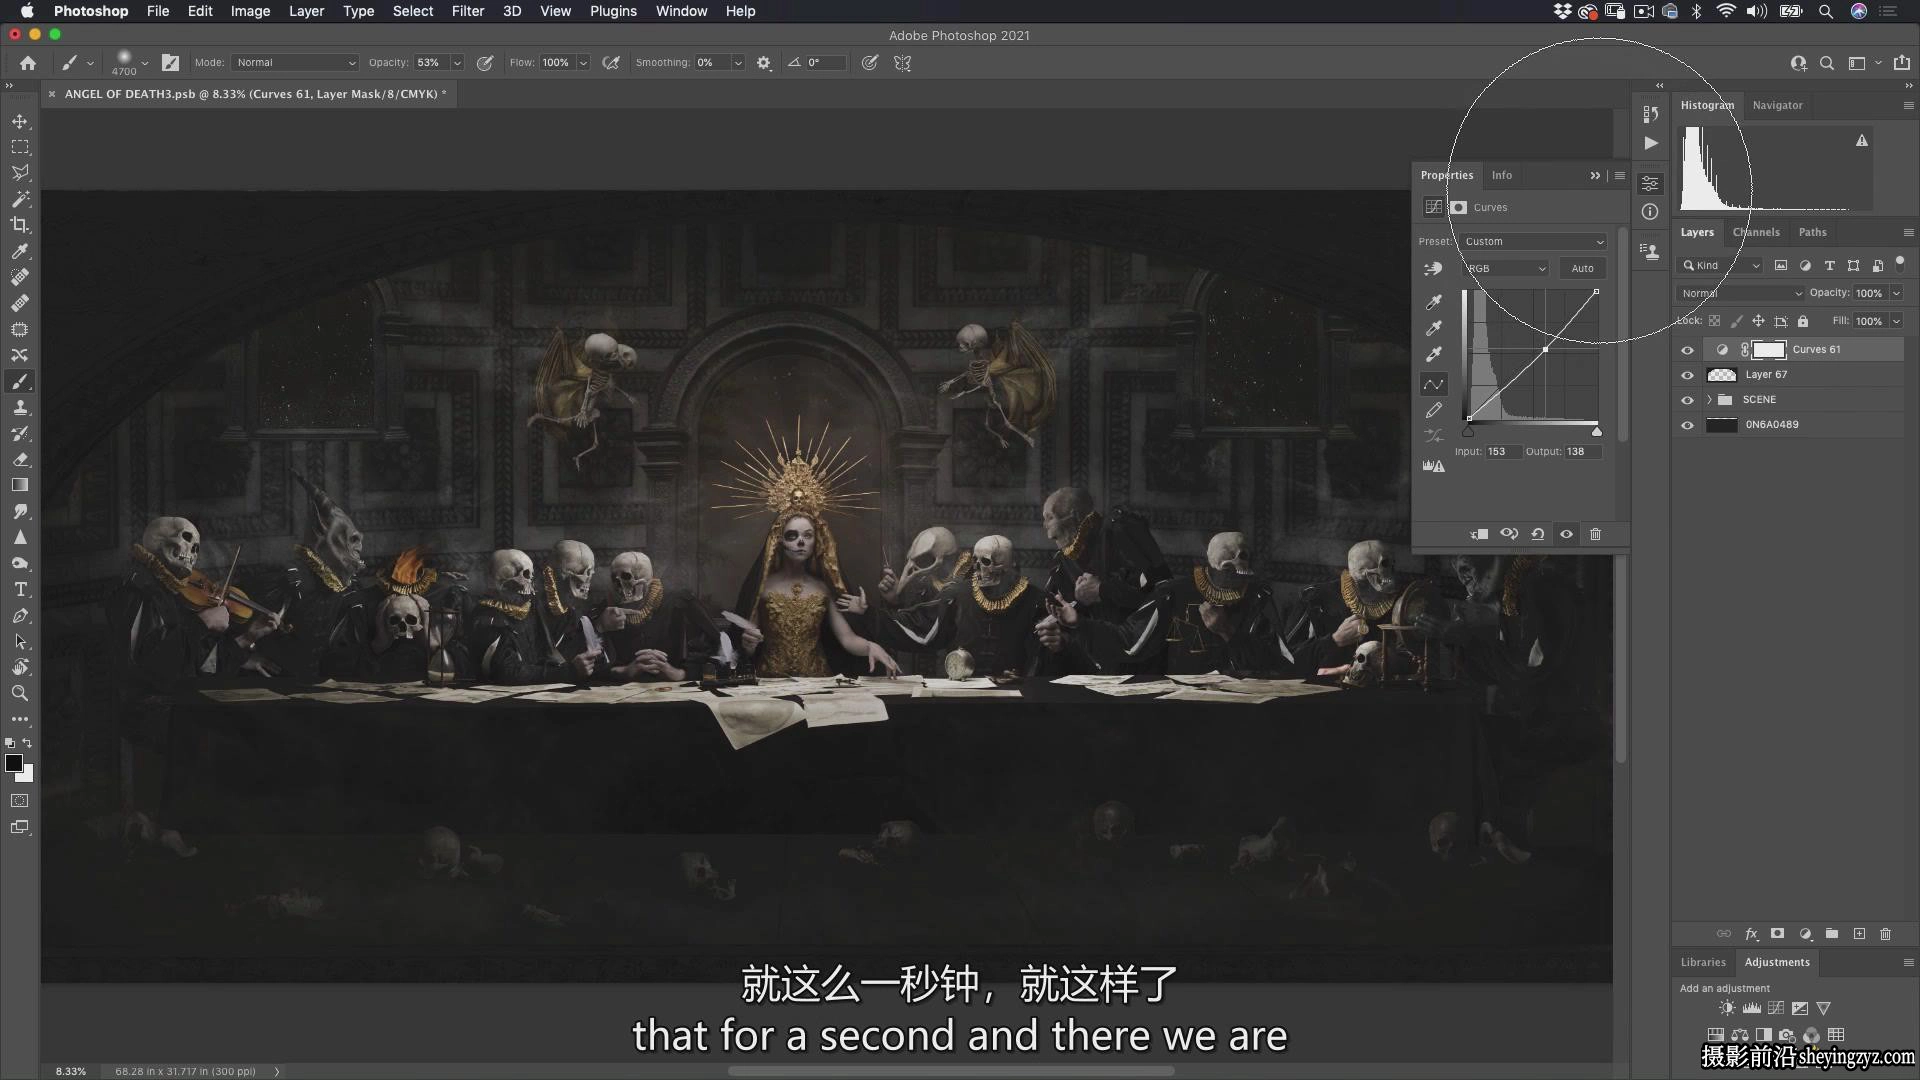
Task: Select the draw-to-modify-curve pencil tool
Action: (x=1434, y=410)
